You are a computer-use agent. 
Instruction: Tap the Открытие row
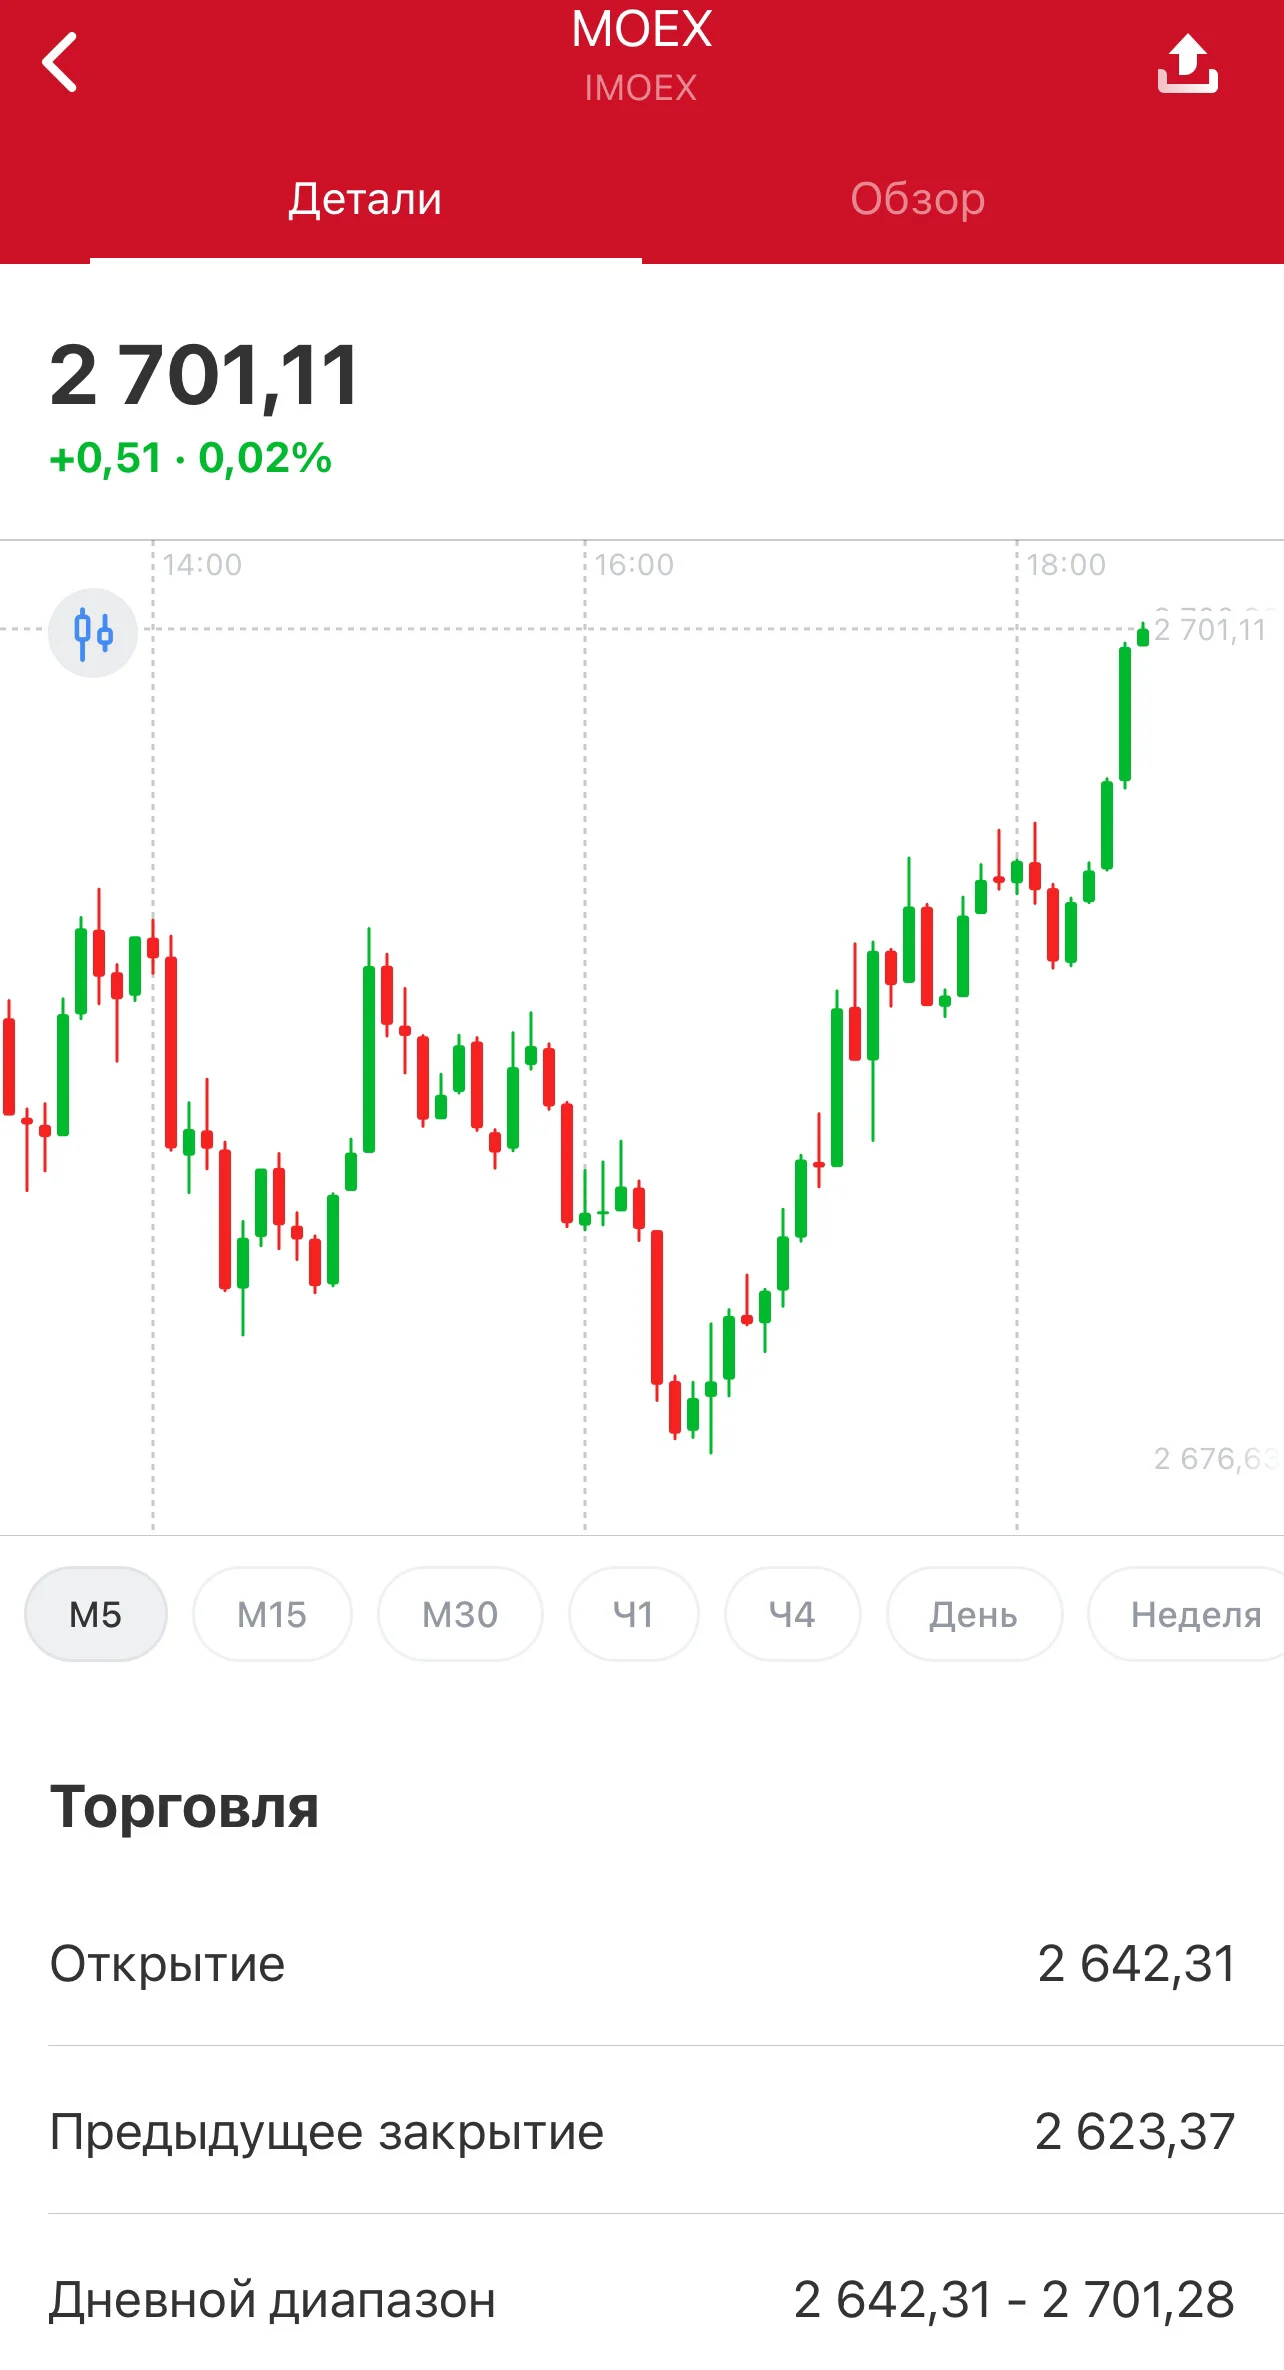point(642,1963)
